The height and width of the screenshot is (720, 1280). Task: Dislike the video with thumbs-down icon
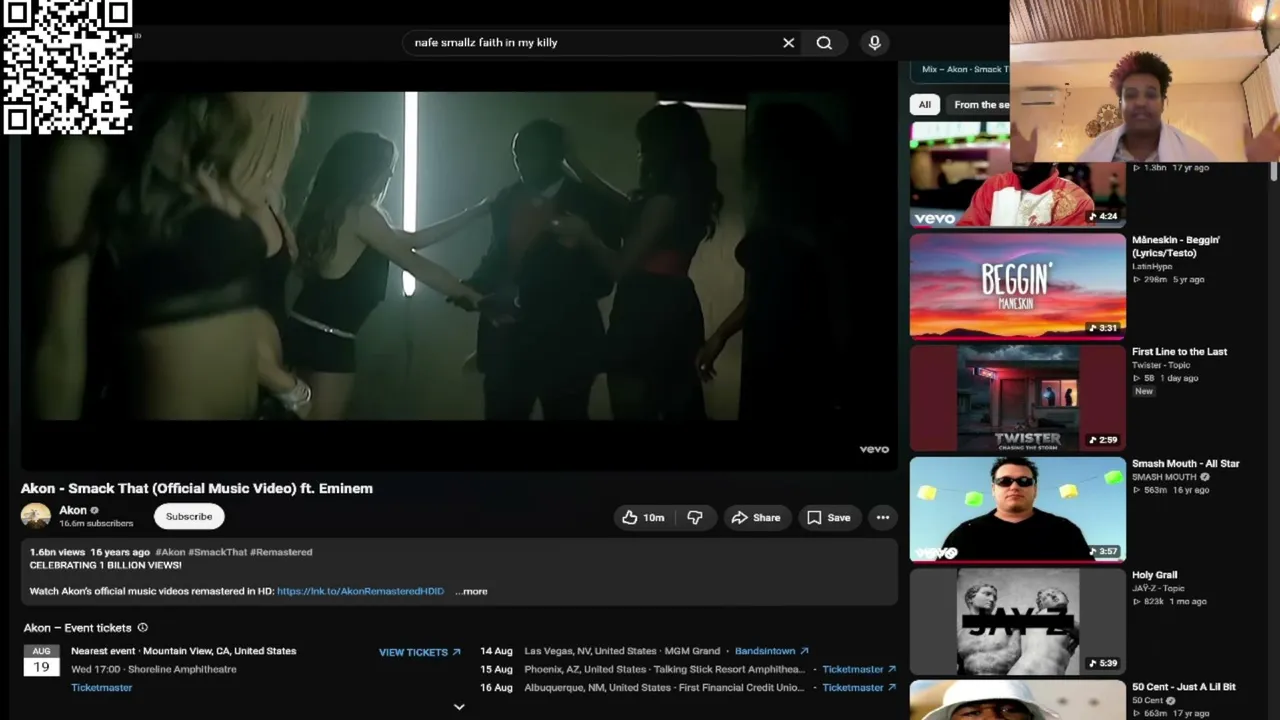[695, 517]
